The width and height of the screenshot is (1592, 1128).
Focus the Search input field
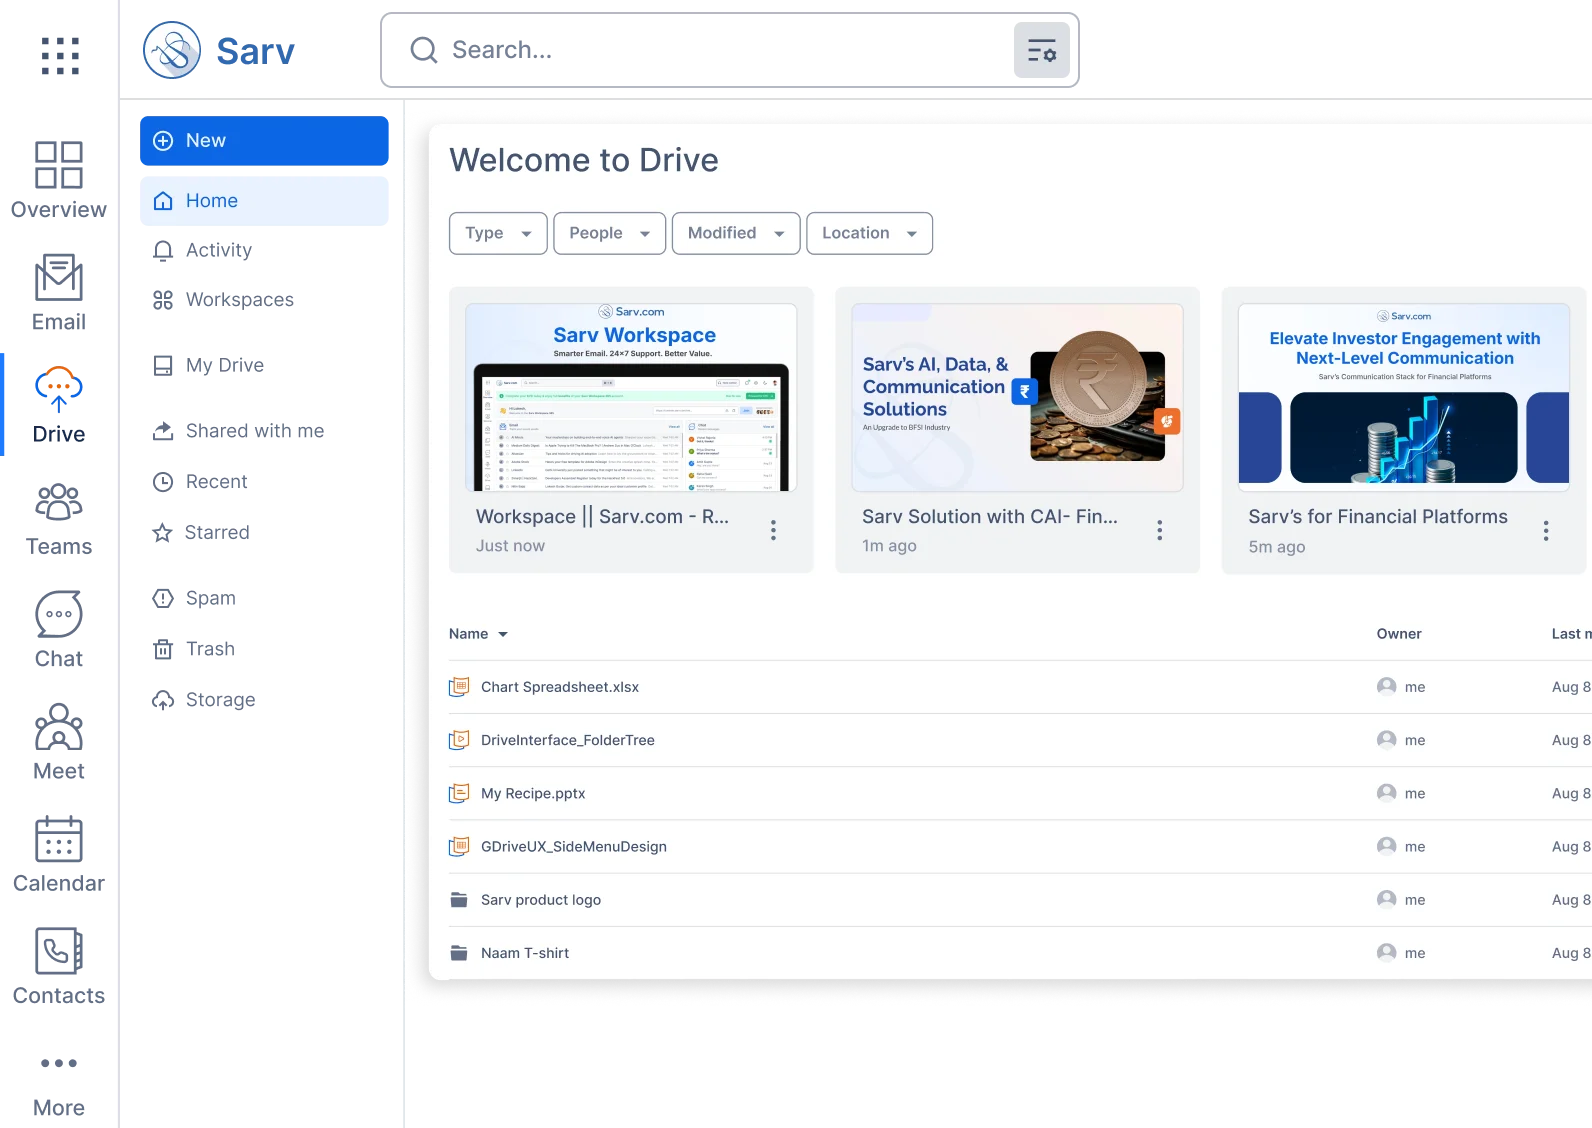(730, 50)
